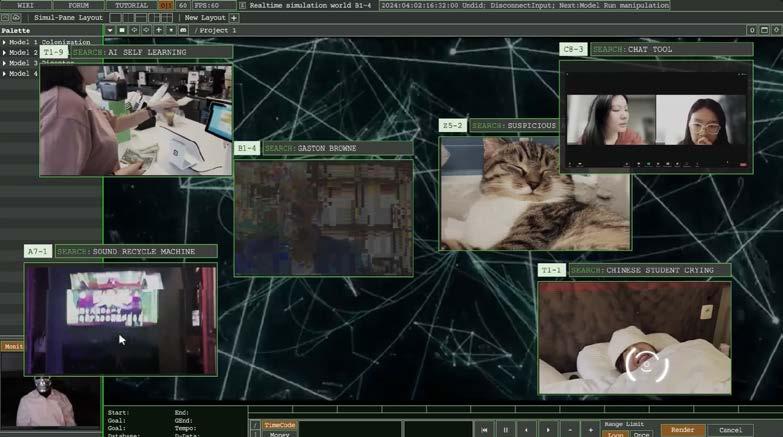Click the orange counter box beside TUTORIAL
The image size is (783, 437).
tap(166, 5)
